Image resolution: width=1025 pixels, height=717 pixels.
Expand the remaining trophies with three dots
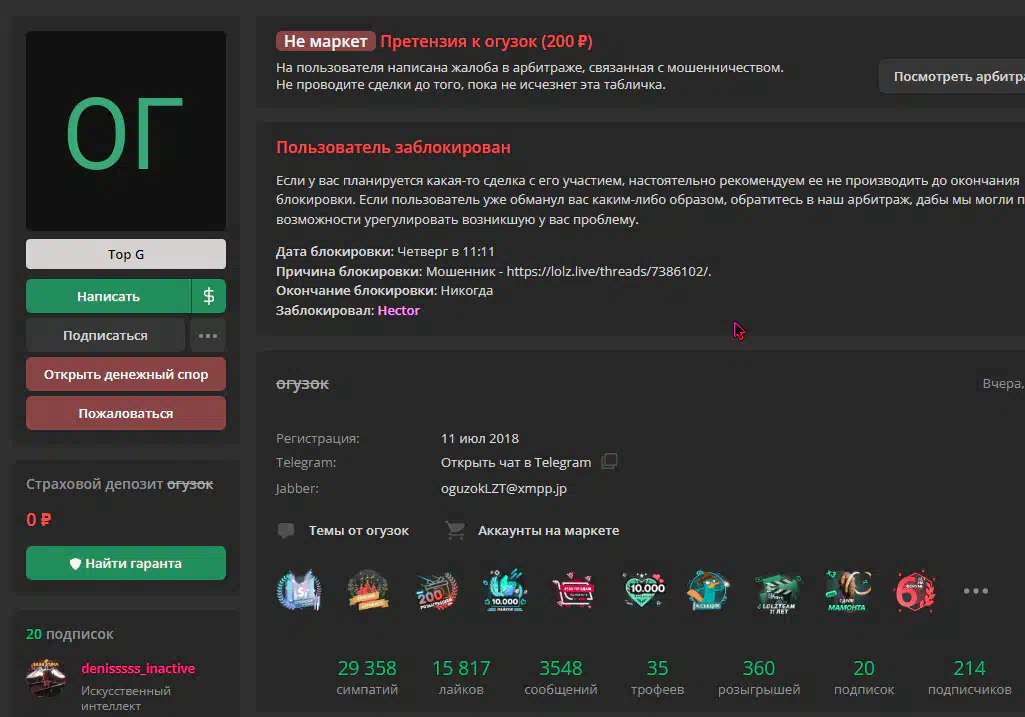(x=975, y=591)
